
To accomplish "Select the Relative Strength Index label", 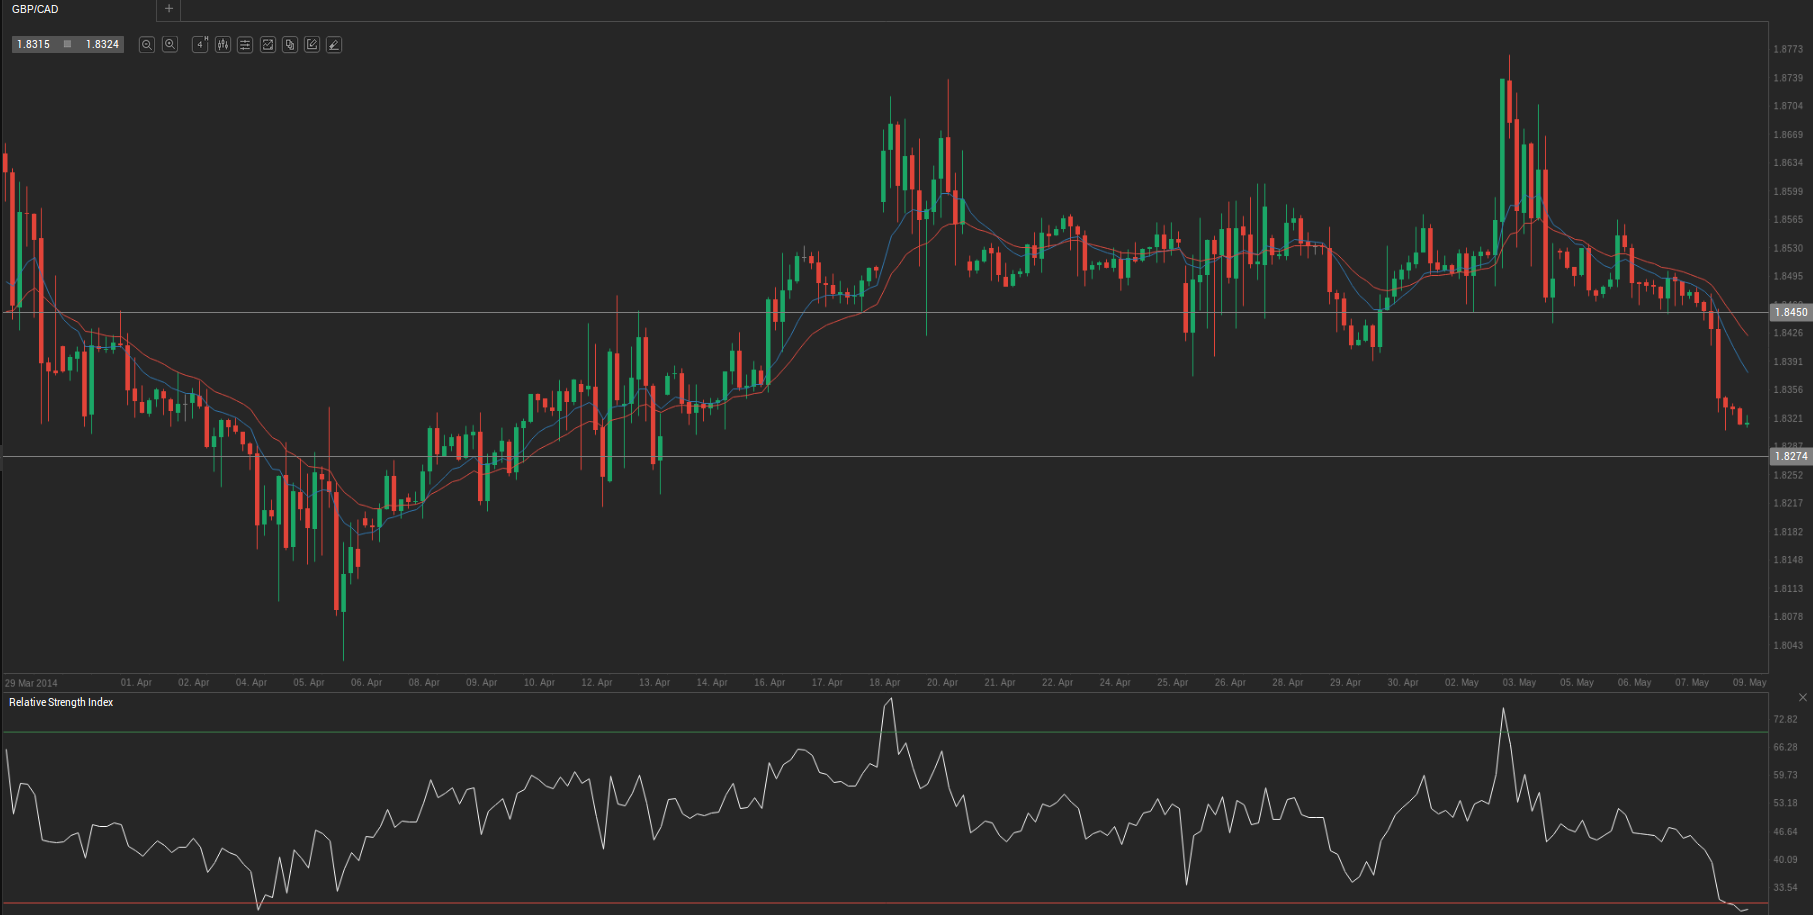I will [61, 703].
